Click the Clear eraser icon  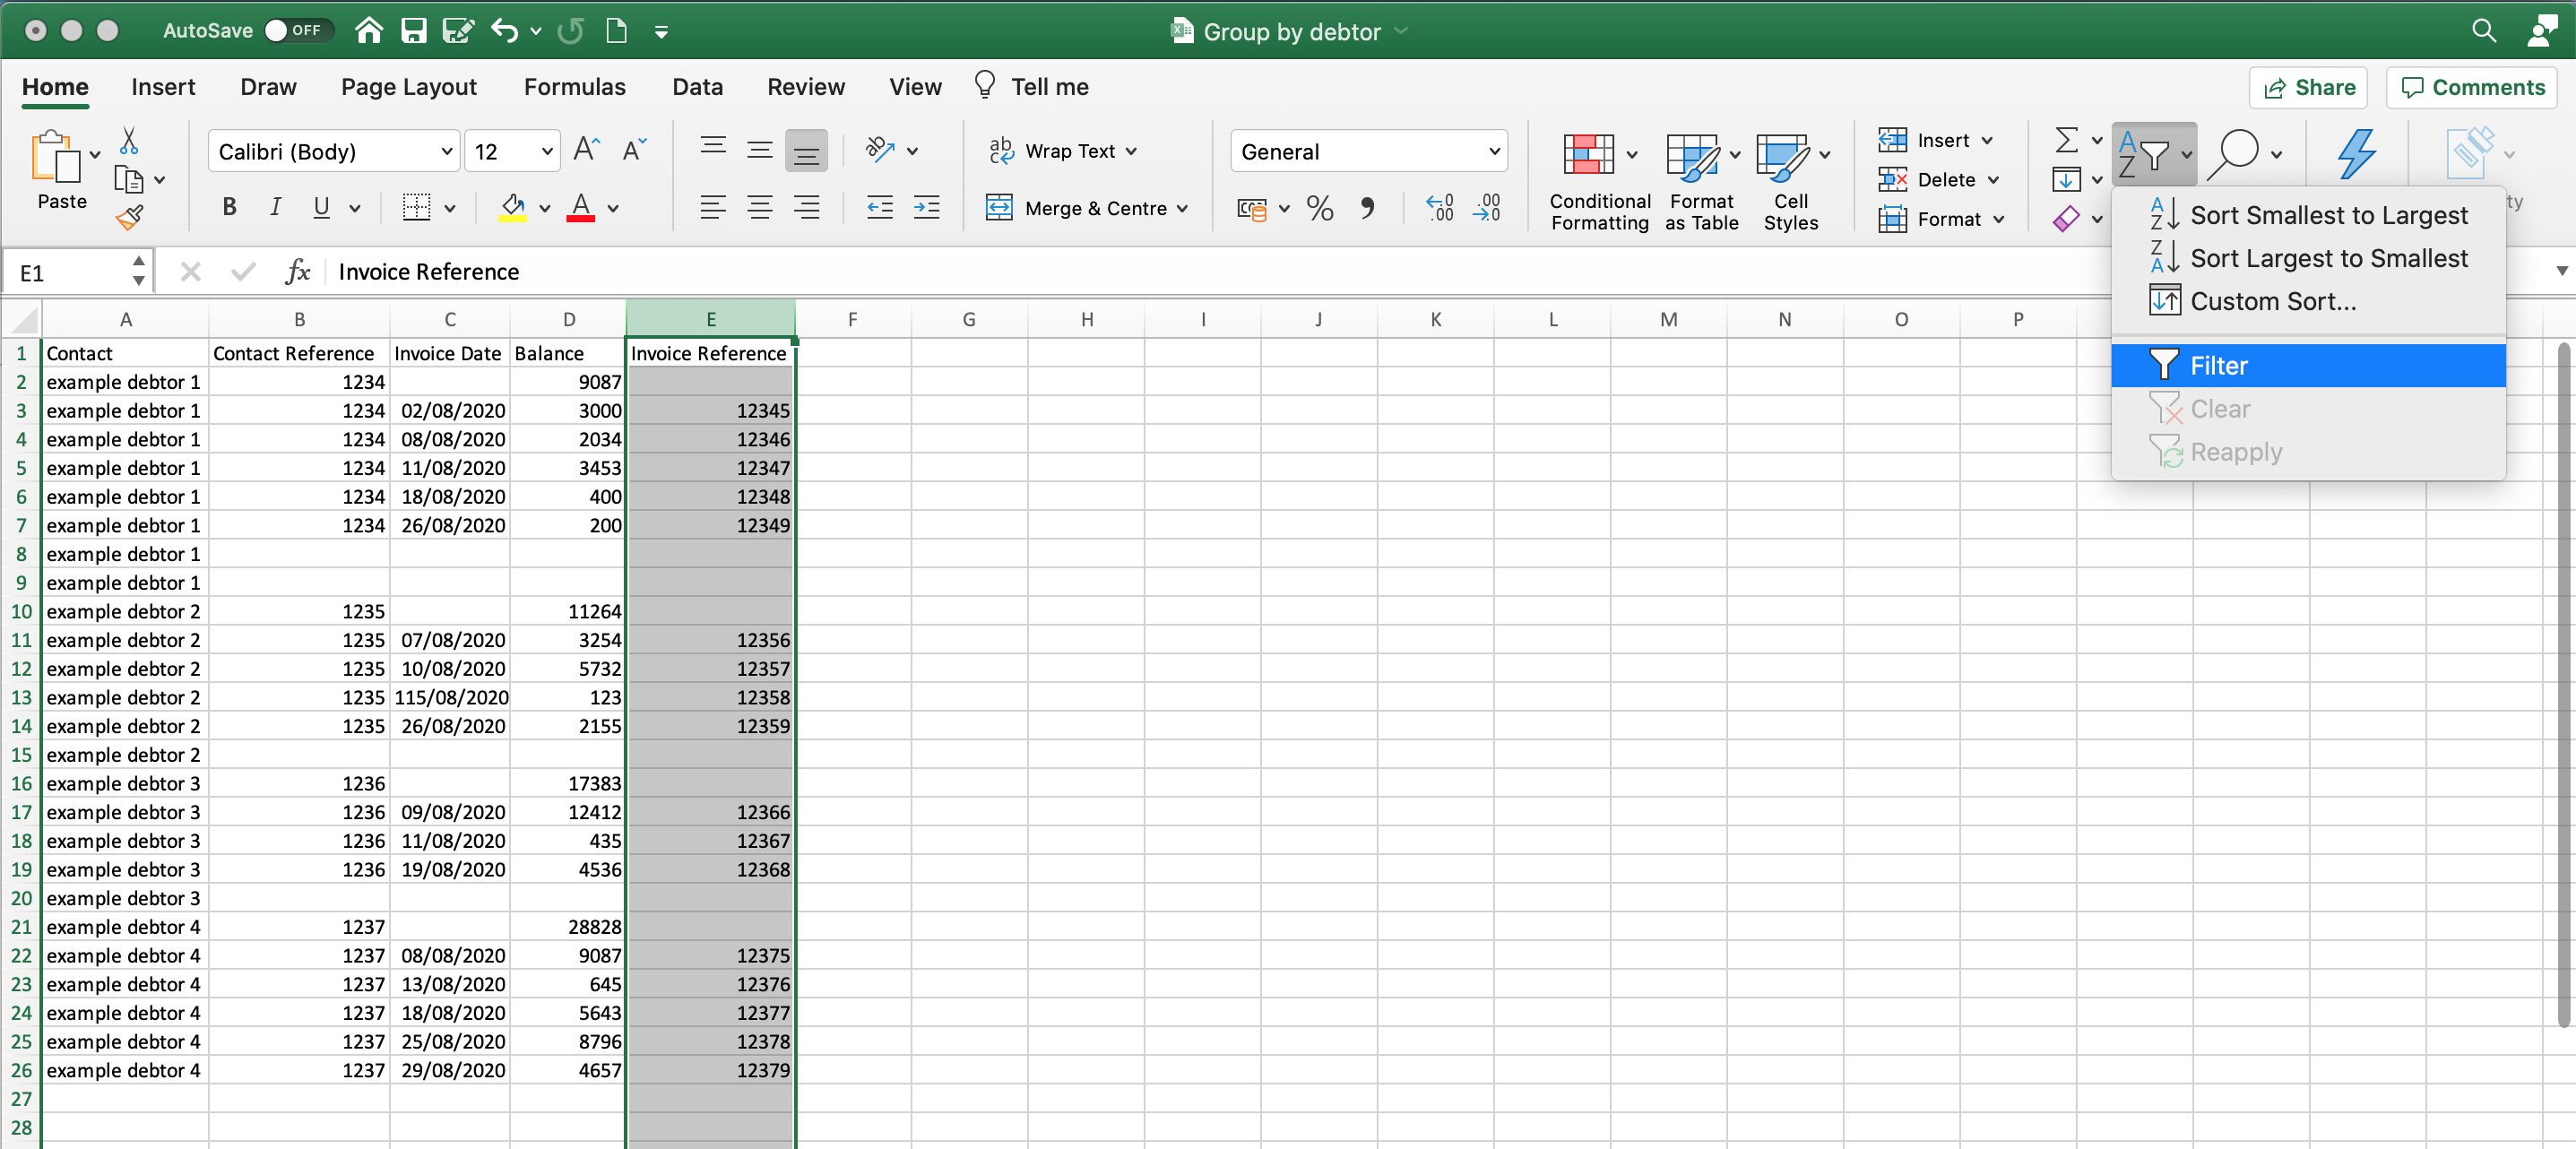coord(2066,219)
